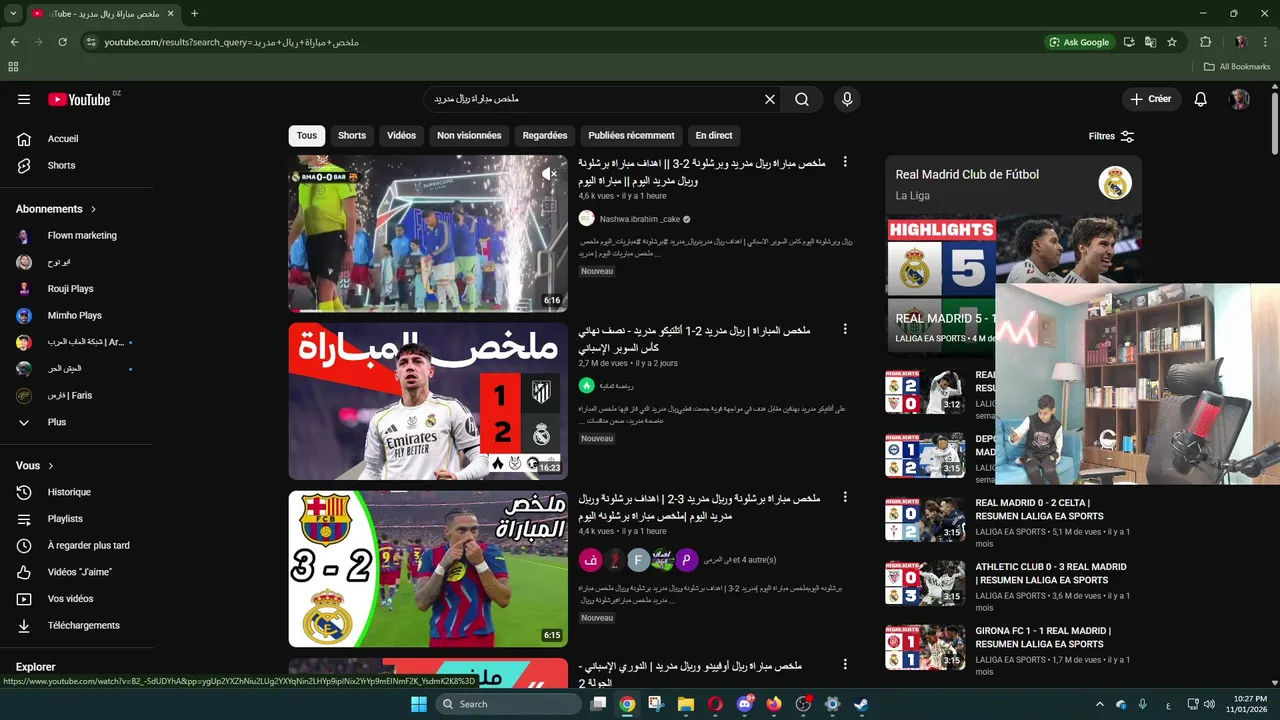Go to the YouTube home logo
This screenshot has height=720, width=1280.
pos(79,99)
